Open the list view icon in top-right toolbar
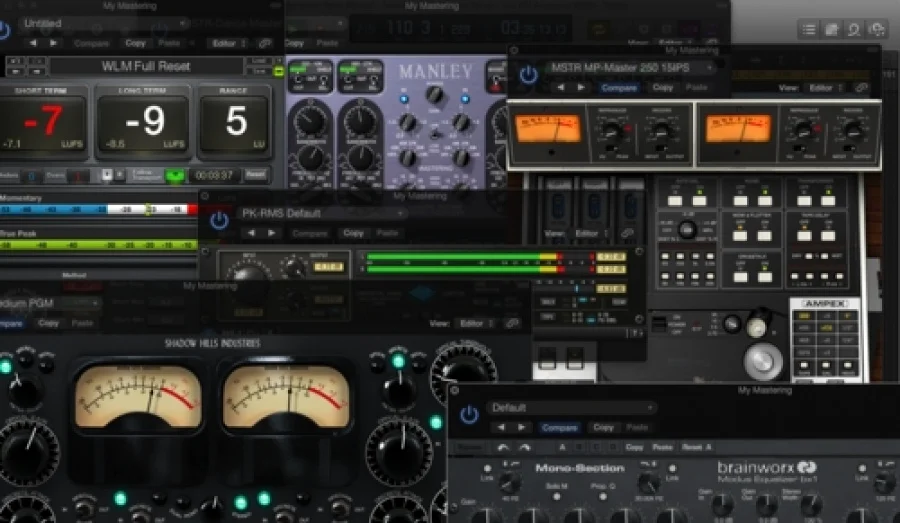This screenshot has height=523, width=900. pyautogui.click(x=808, y=29)
